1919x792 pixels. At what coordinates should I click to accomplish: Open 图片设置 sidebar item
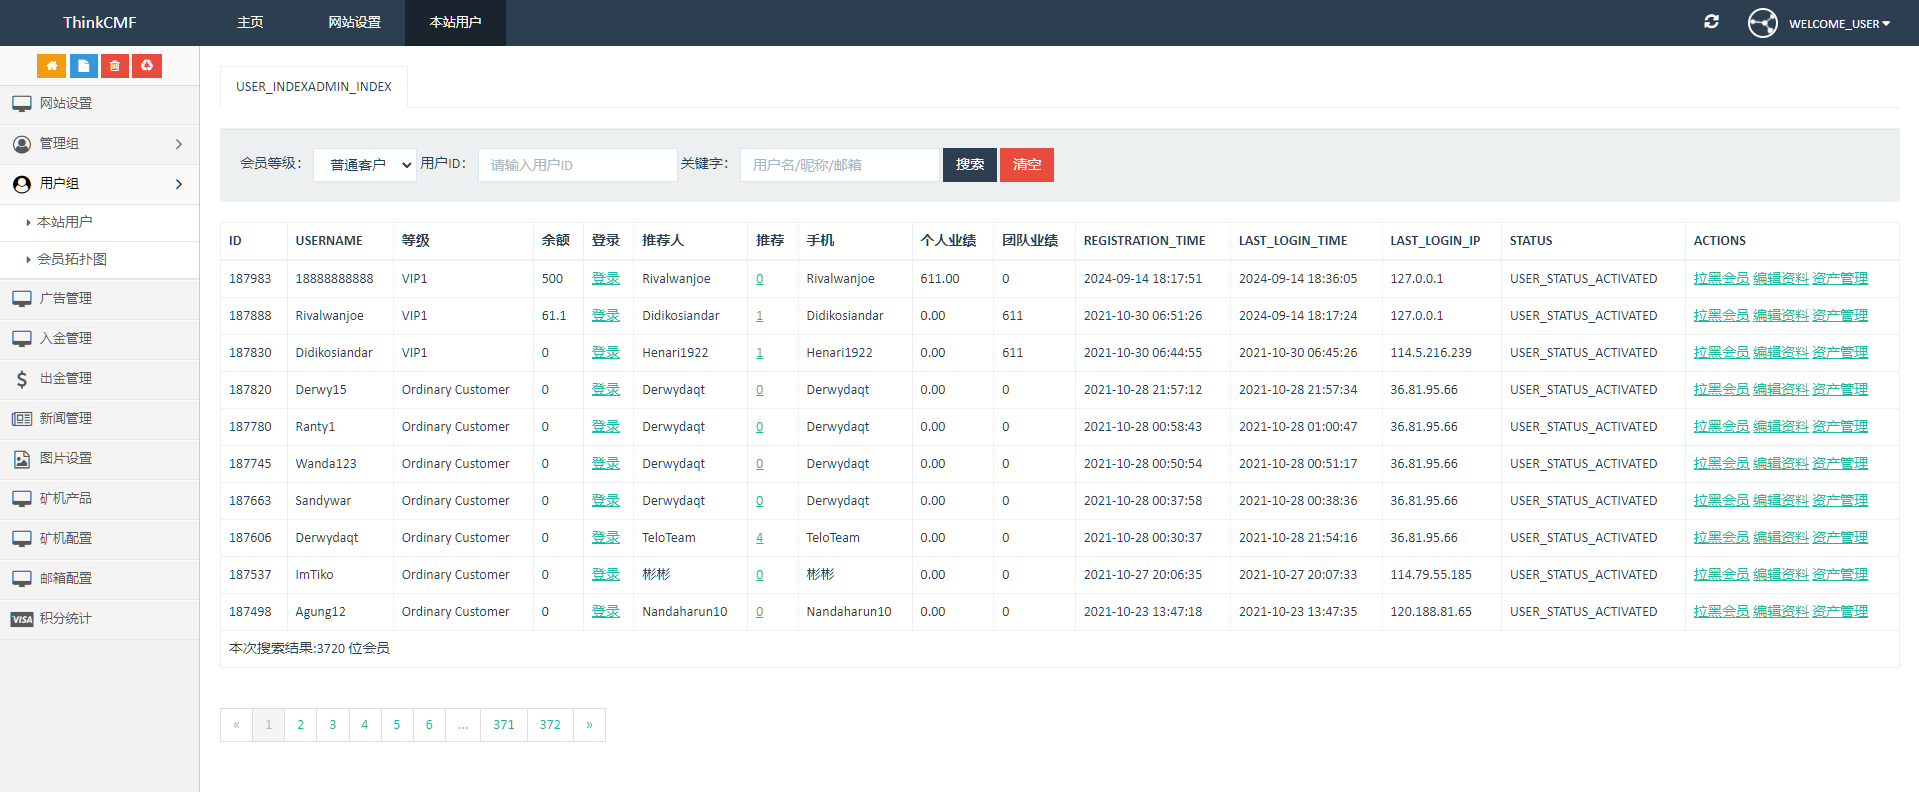click(x=100, y=459)
